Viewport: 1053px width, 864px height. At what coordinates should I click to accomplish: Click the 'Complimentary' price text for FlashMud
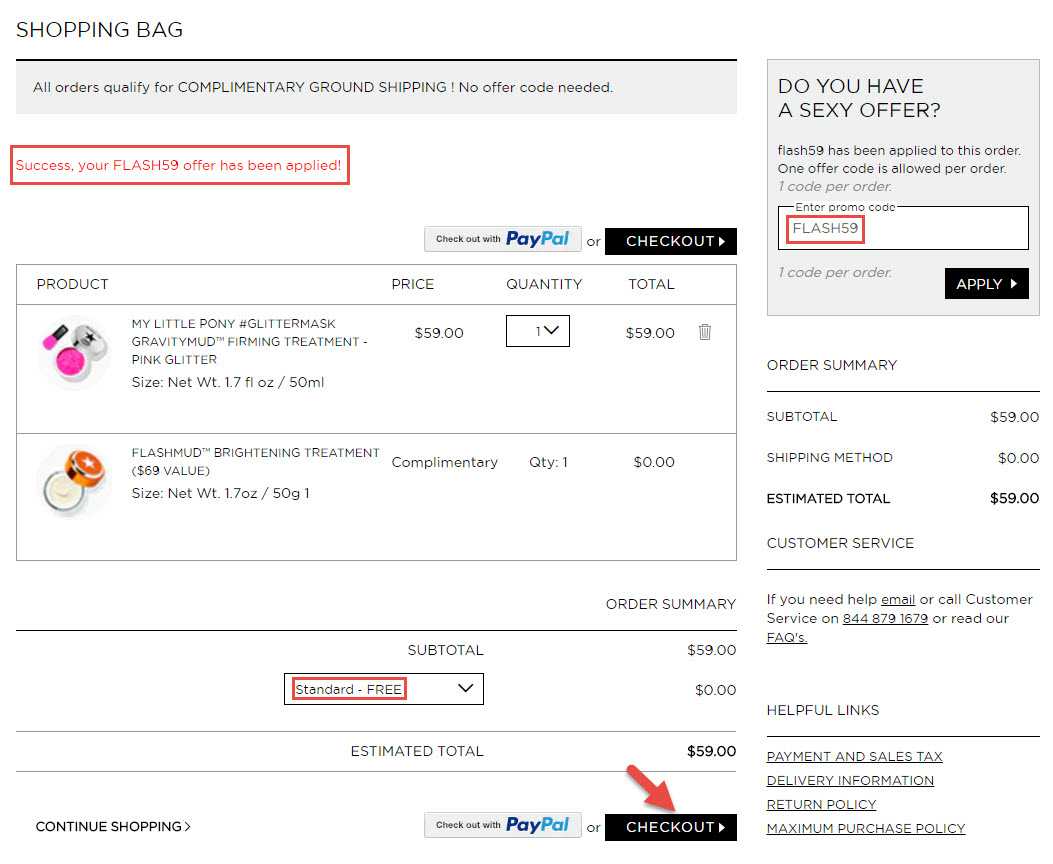(x=445, y=462)
